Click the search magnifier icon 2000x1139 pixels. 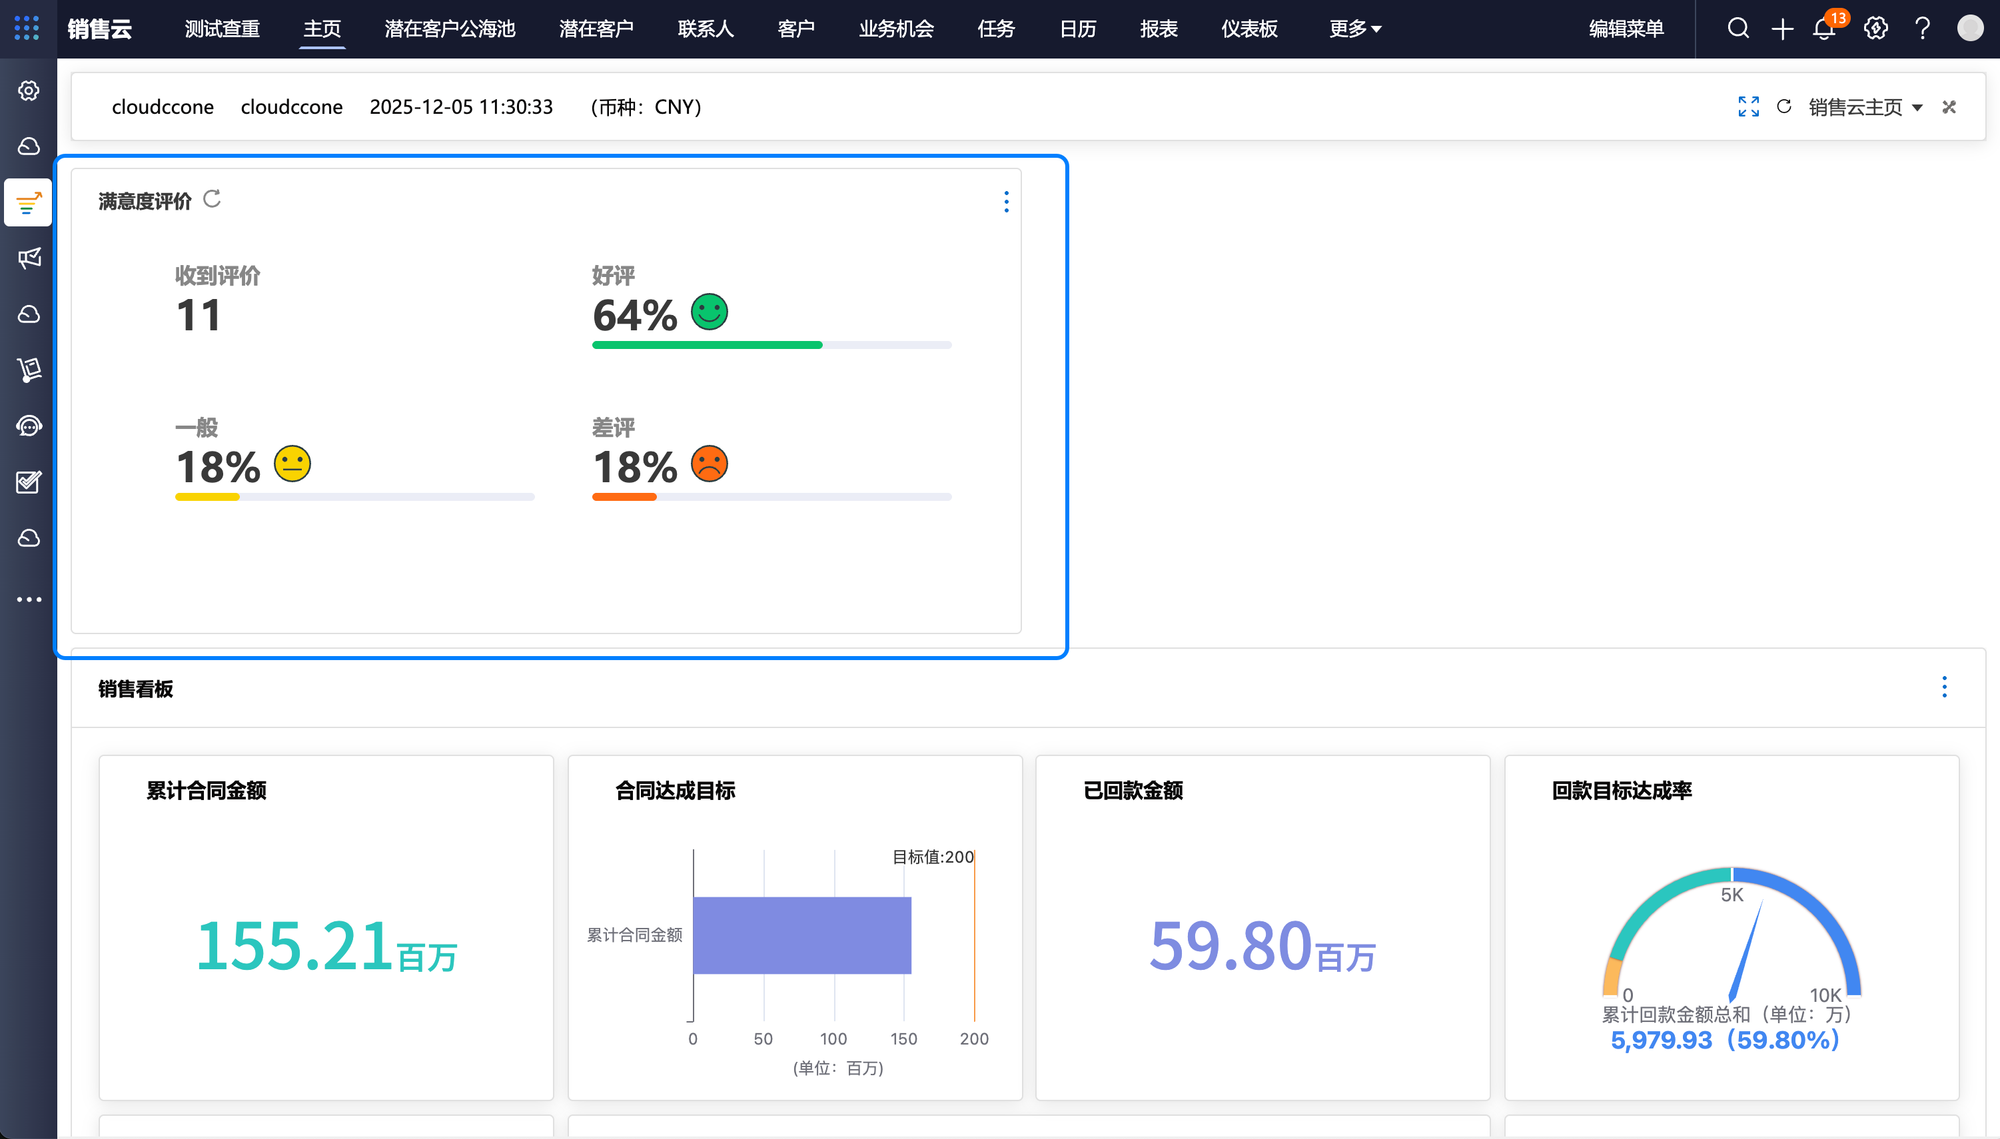tap(1738, 28)
